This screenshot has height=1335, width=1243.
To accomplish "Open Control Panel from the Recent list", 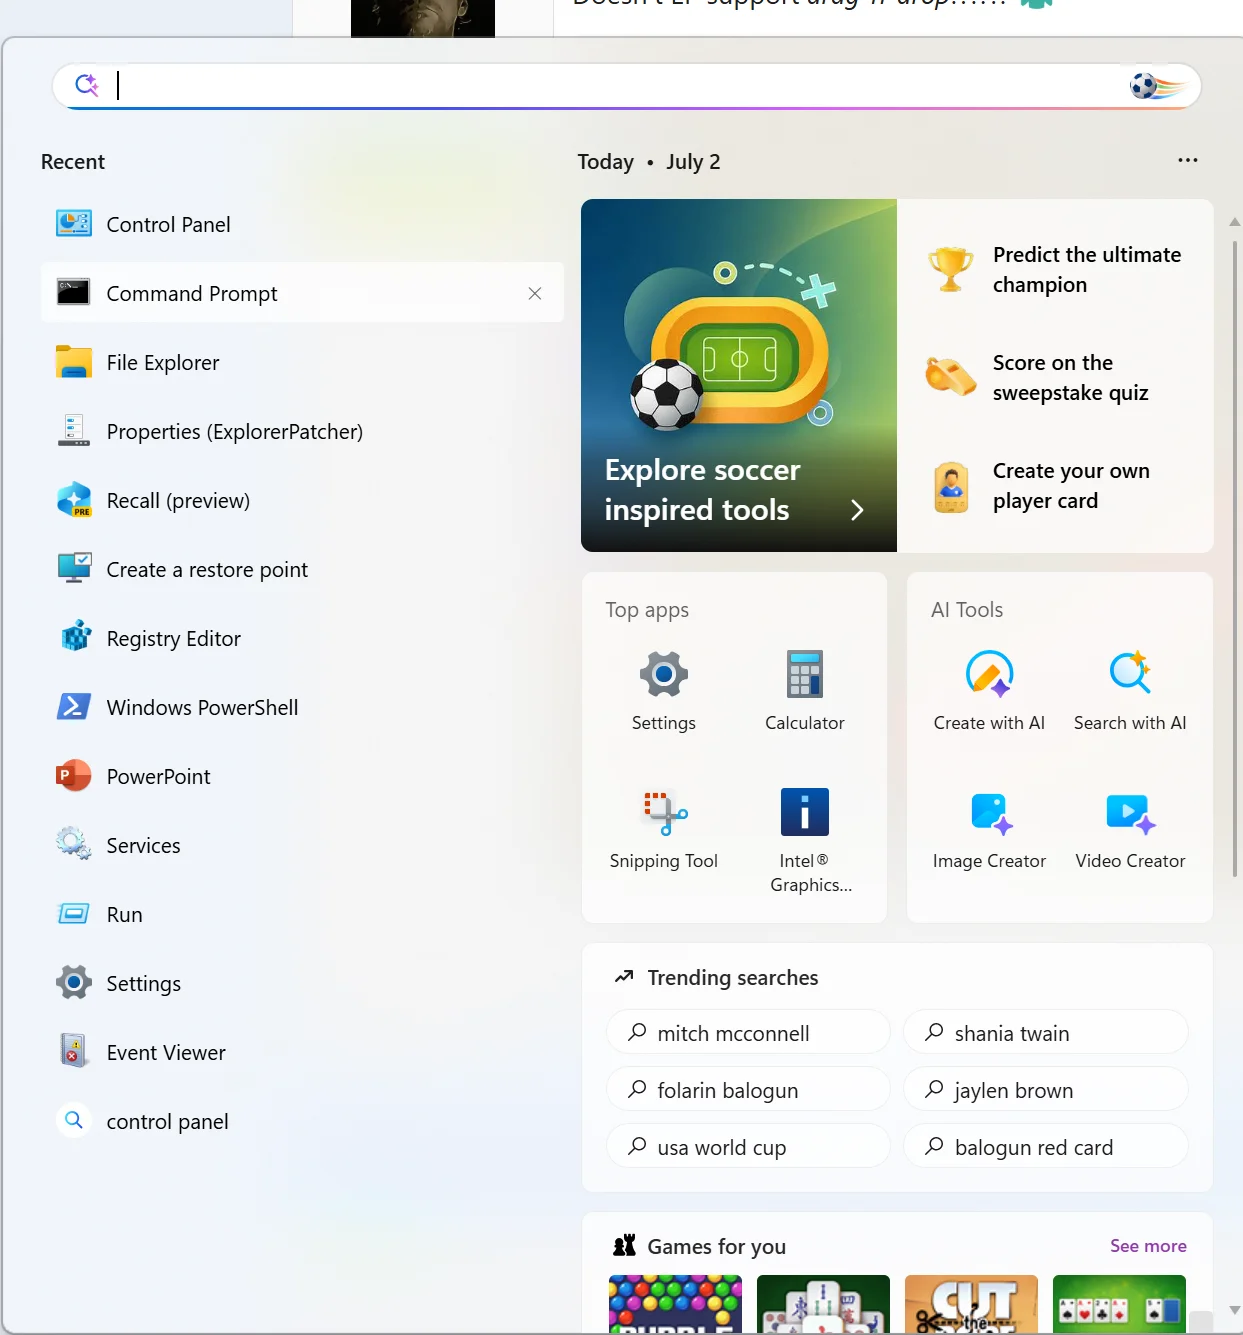I will pyautogui.click(x=302, y=224).
